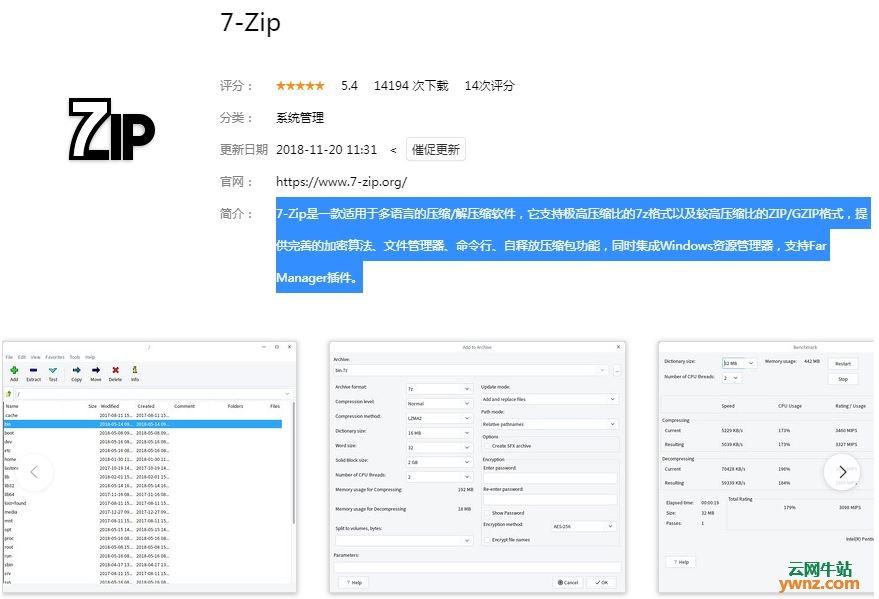Click the file list vertical scrollbar
879x599 pixels.
293,465
